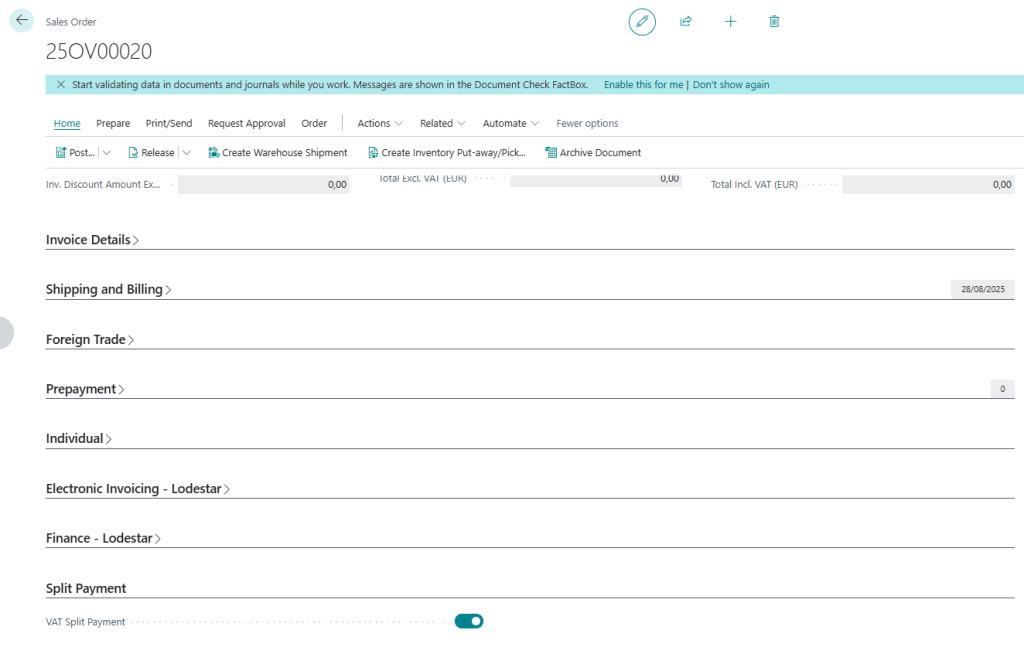Click the back arrow icon
The image size is (1024, 647).
pos(22,20)
